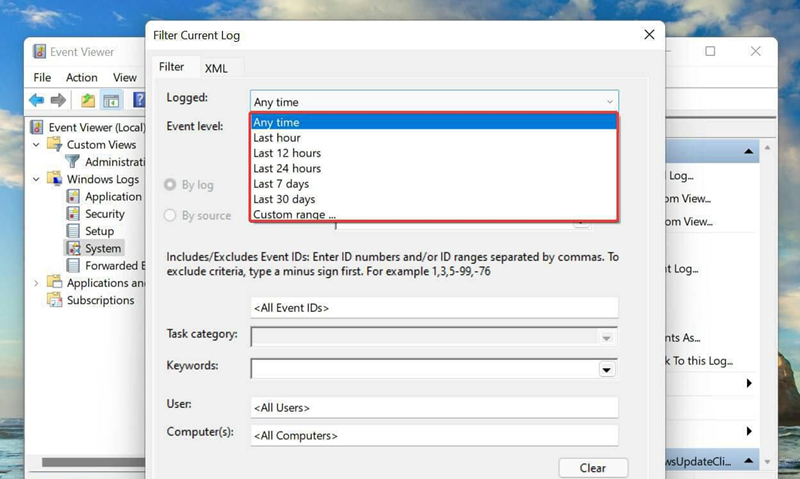Screen dimensions: 800x479
Task: Close the Filter Current Log dialog
Action: pos(649,35)
